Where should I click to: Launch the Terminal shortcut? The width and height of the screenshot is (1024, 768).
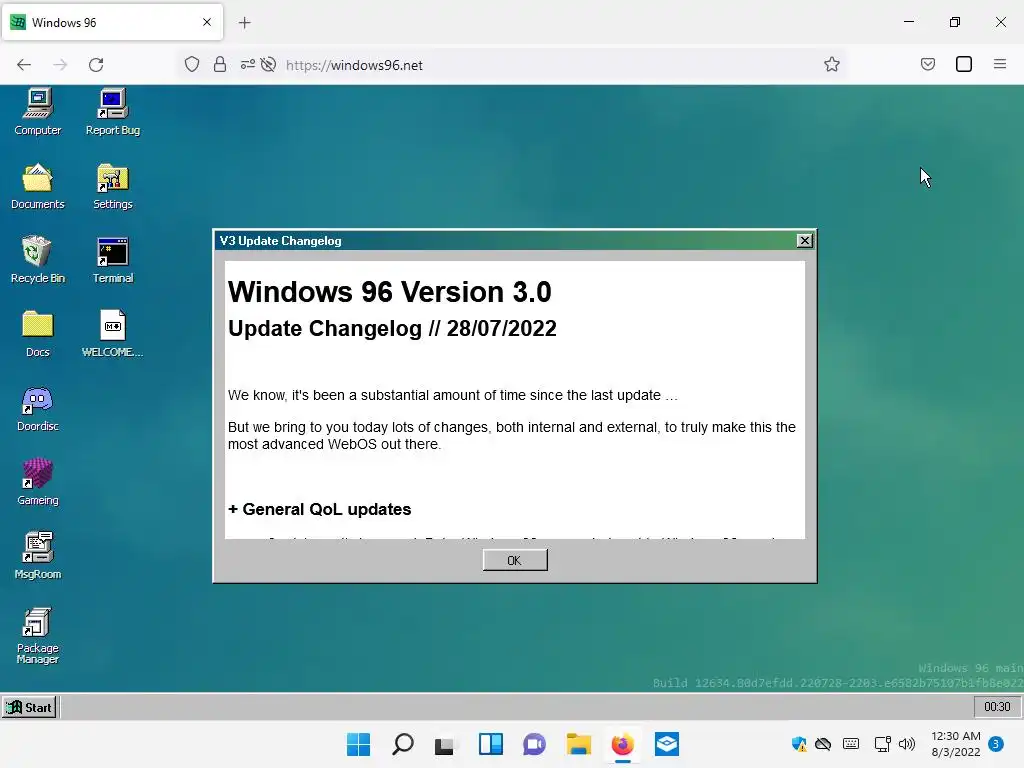click(x=113, y=260)
